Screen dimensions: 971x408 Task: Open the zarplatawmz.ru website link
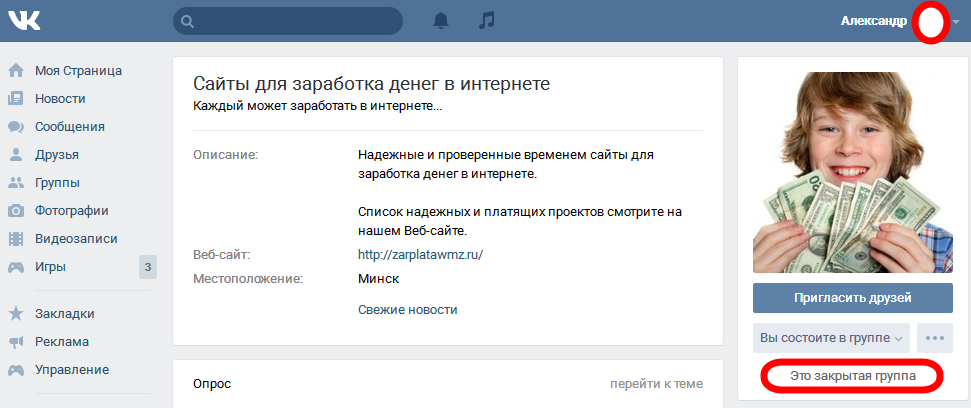(x=420, y=255)
